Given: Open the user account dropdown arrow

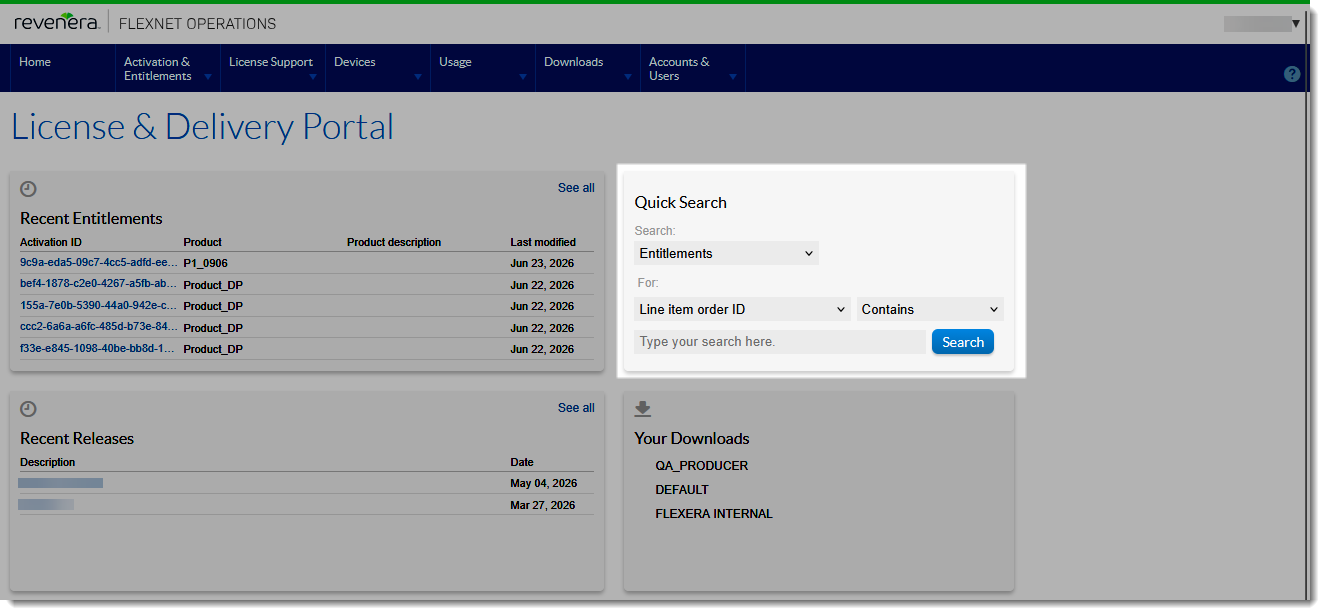Looking at the screenshot, I should click(1296, 23).
